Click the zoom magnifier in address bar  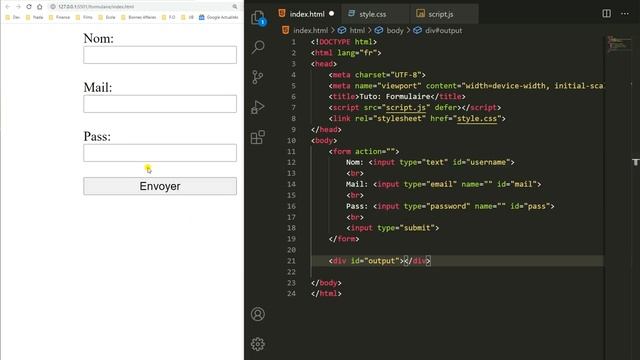click(x=235, y=7)
